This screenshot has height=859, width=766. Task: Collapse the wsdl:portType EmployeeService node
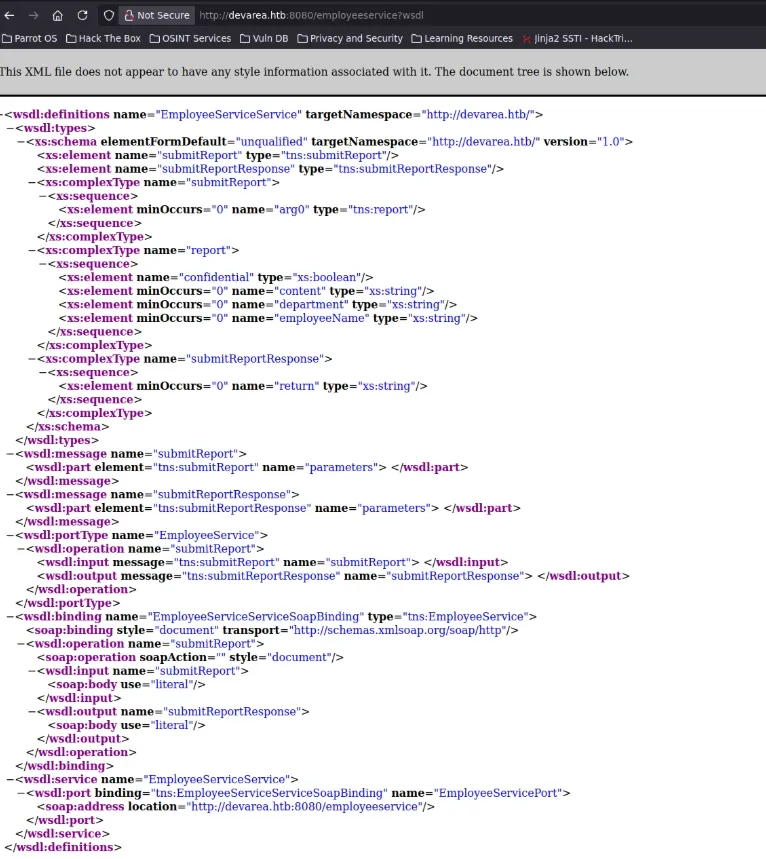[9, 535]
